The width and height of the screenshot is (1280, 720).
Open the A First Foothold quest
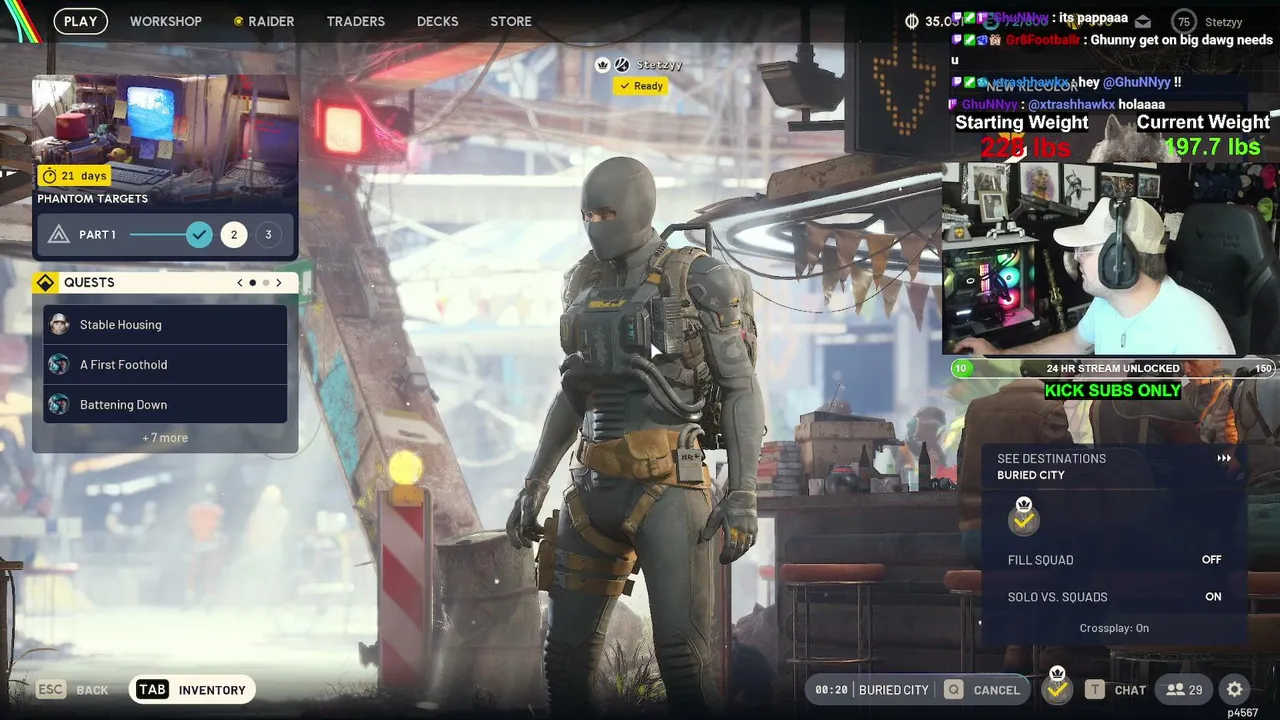[165, 364]
